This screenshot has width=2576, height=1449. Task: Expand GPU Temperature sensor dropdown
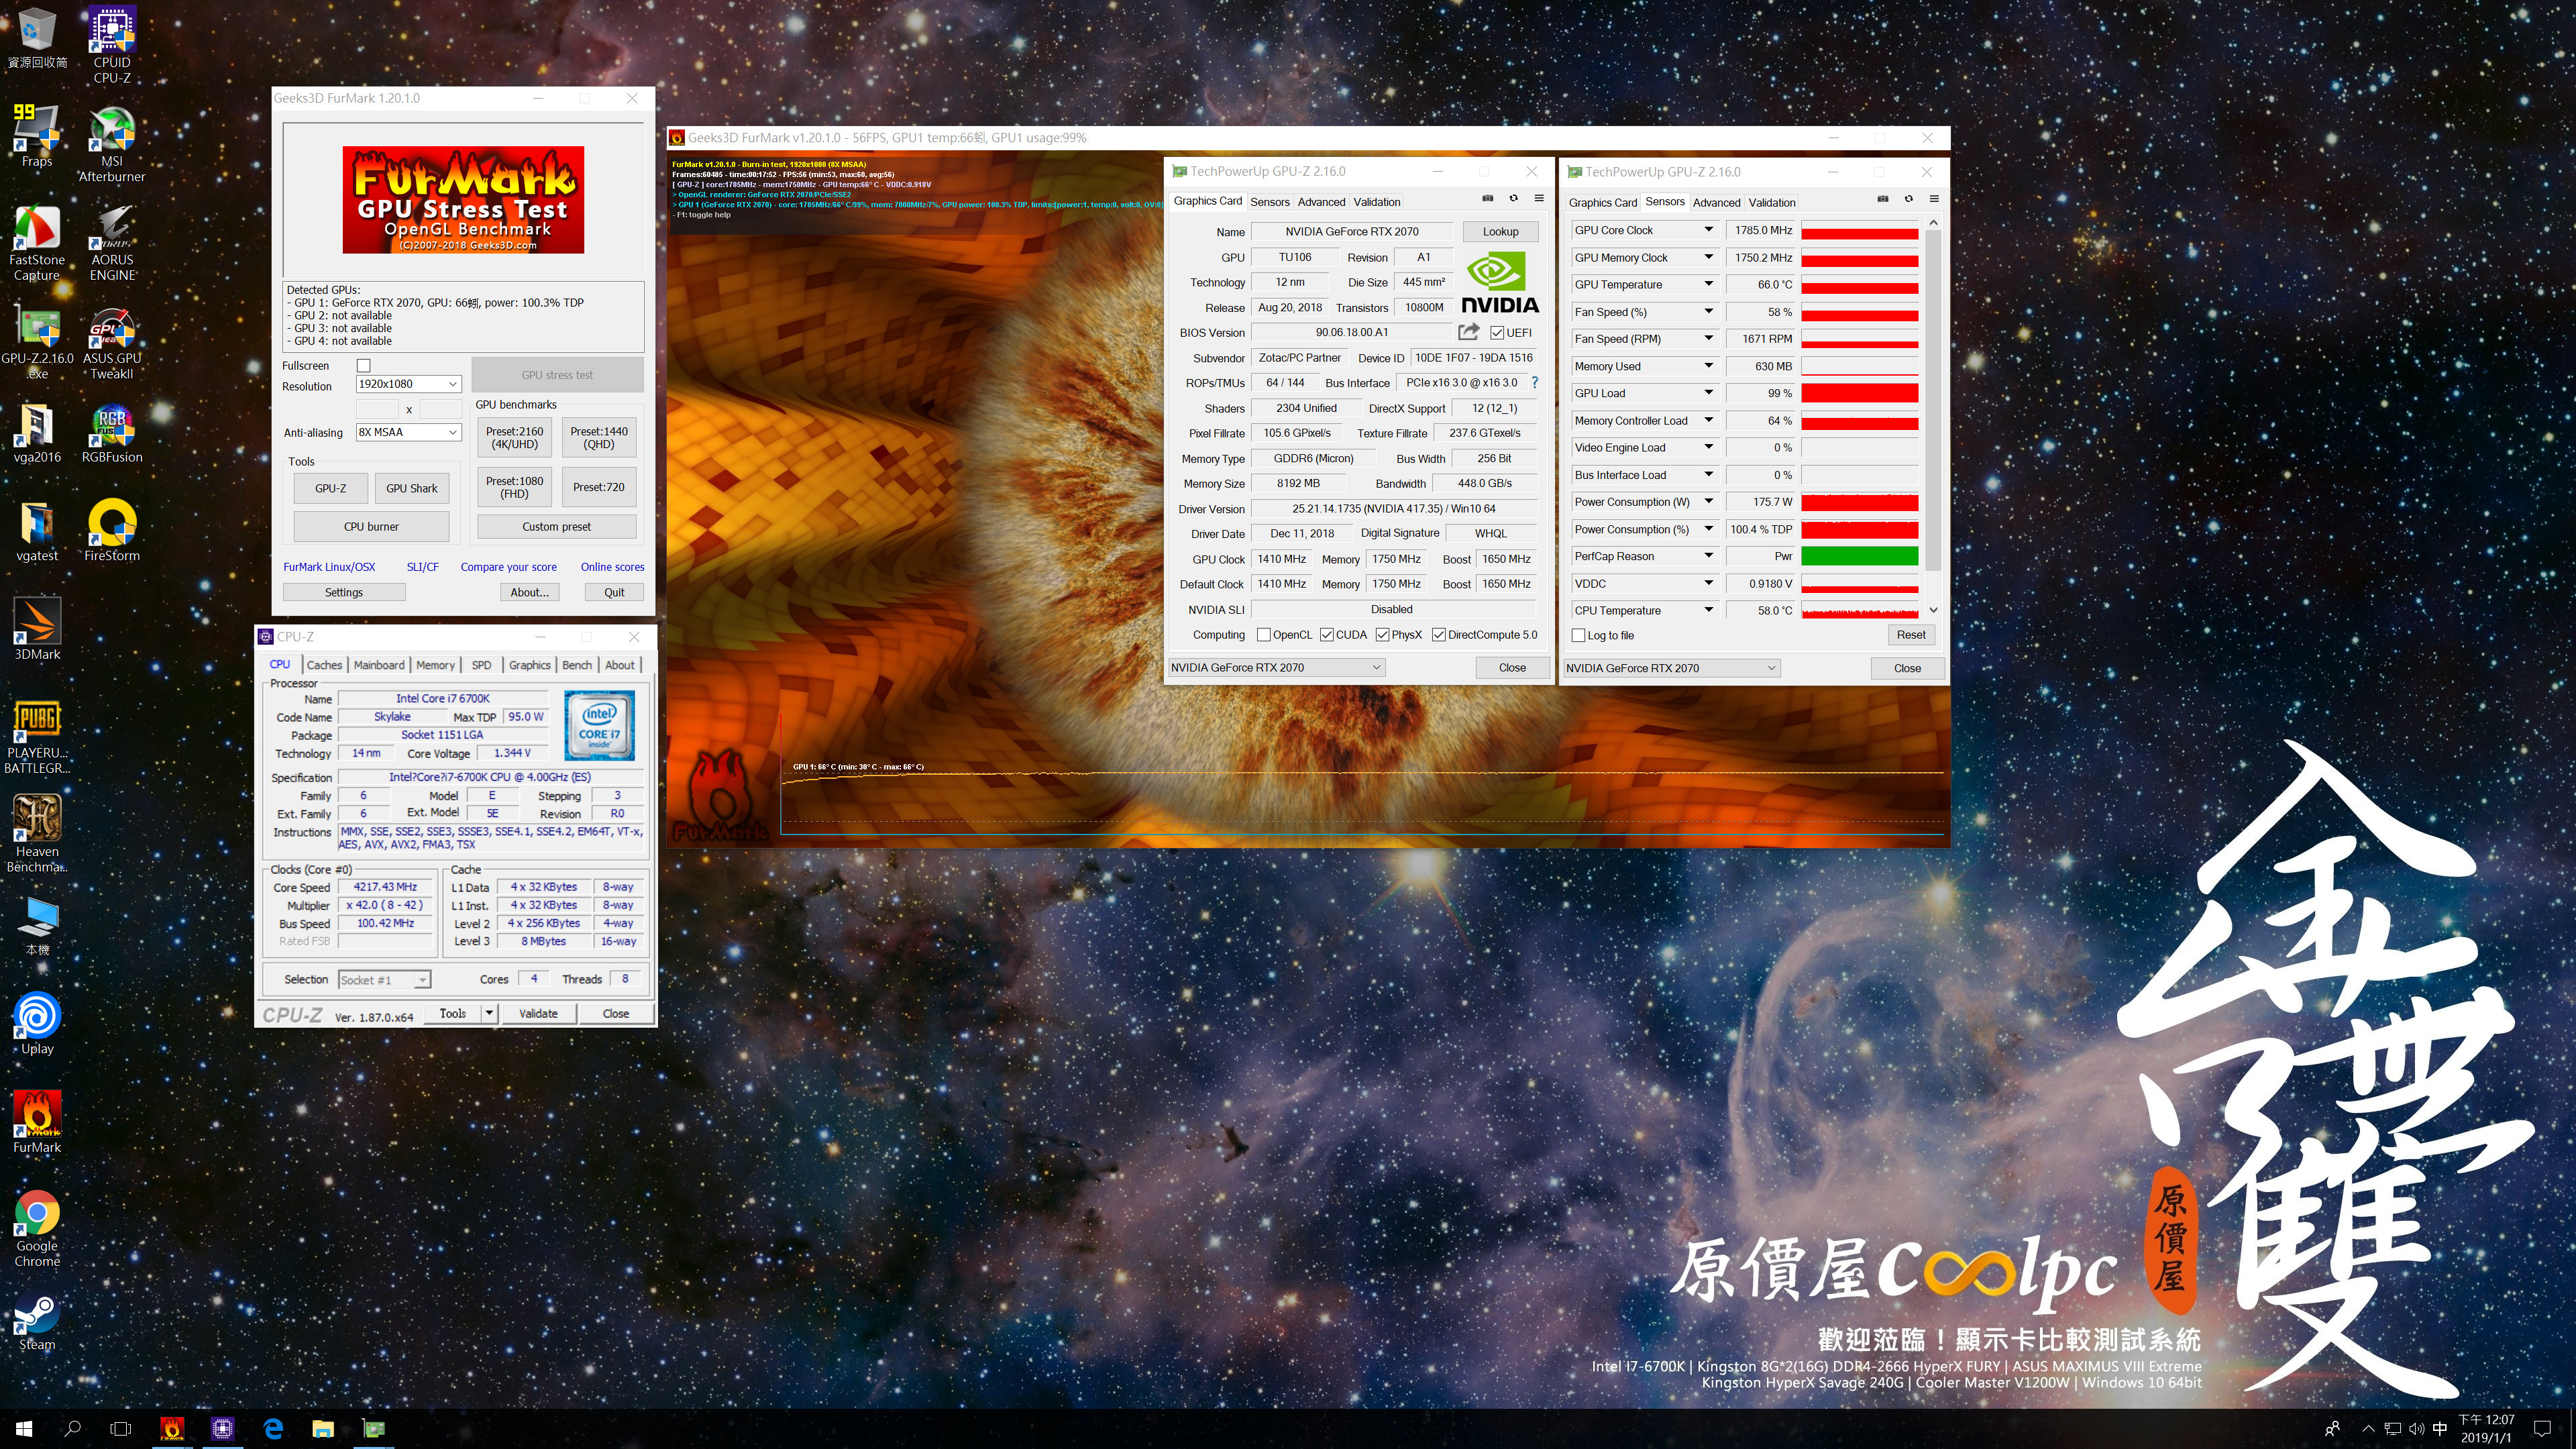click(1709, 284)
